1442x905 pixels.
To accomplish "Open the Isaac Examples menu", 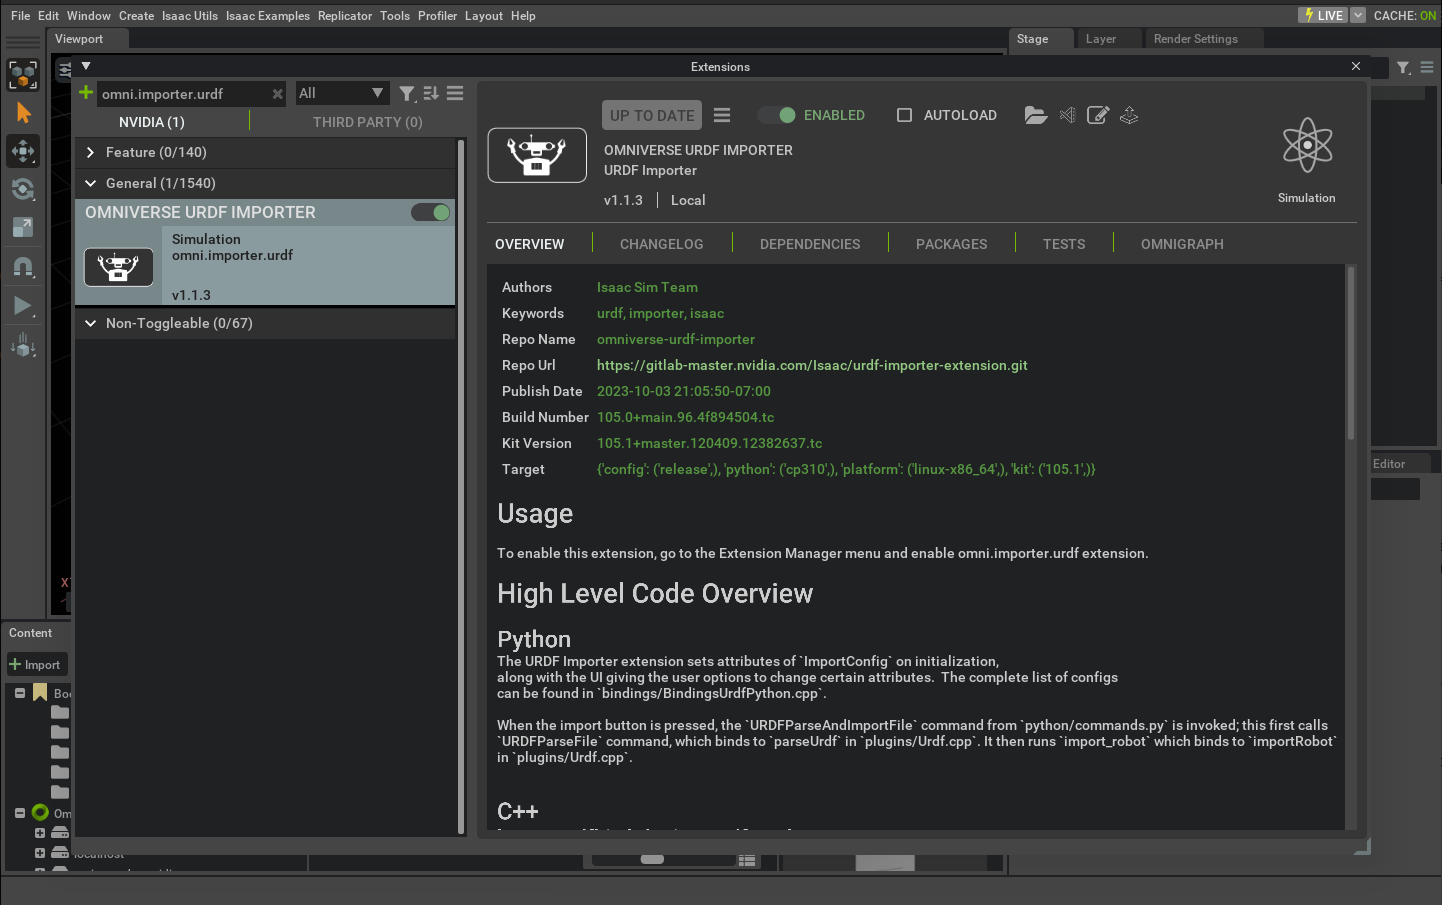I will click(268, 16).
